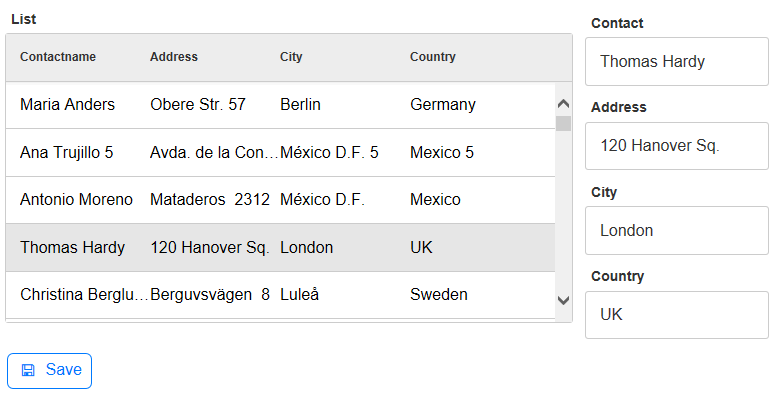The image size is (778, 400).
Task: Click the City column header
Action: coord(291,57)
